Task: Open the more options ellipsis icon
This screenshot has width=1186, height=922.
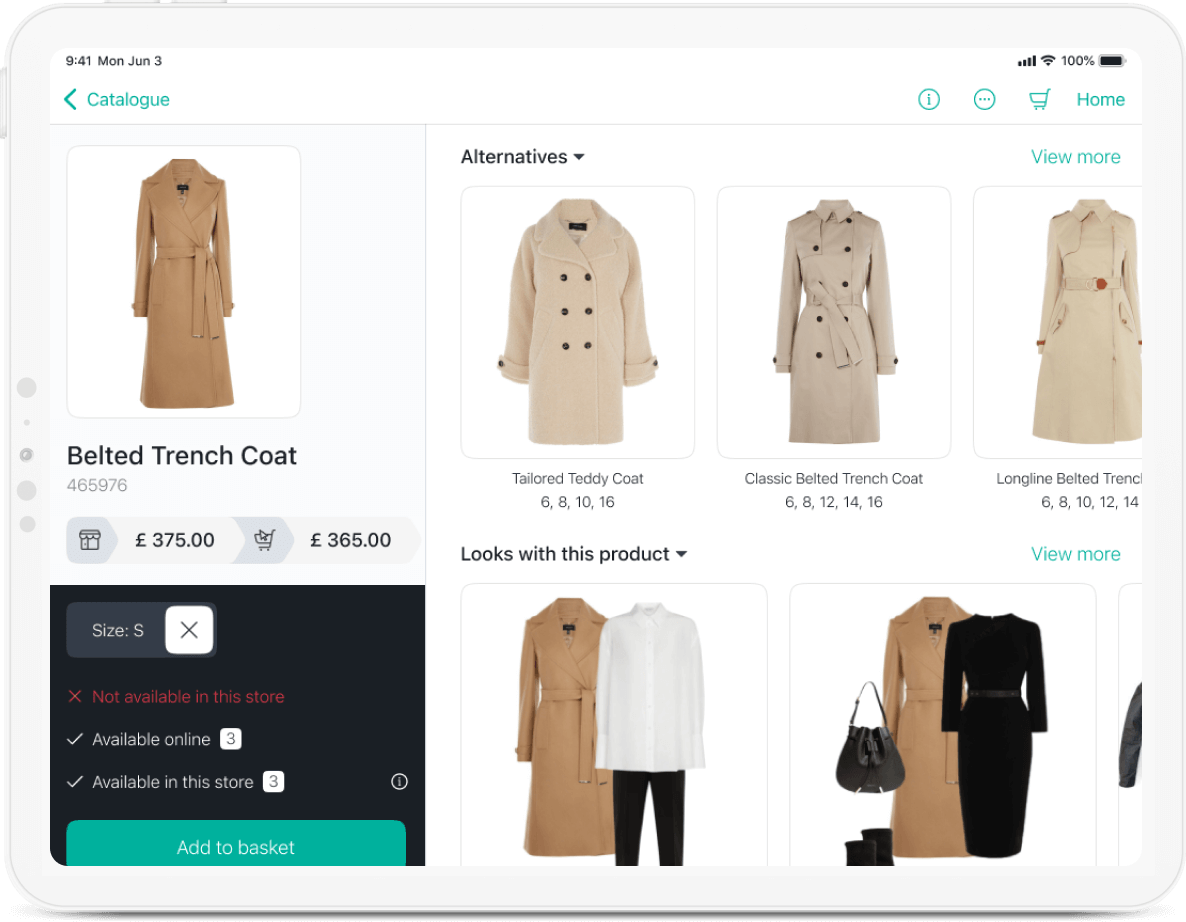Action: coord(984,99)
